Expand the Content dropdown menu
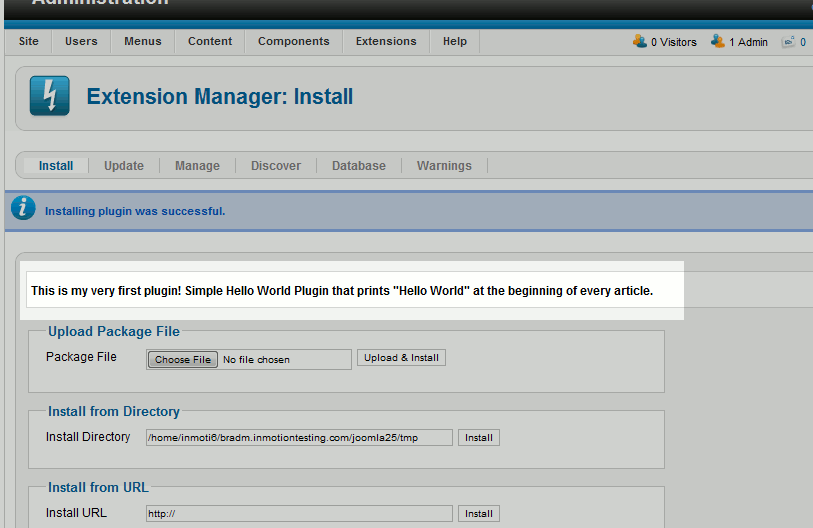This screenshot has height=528, width=813. 210,41
